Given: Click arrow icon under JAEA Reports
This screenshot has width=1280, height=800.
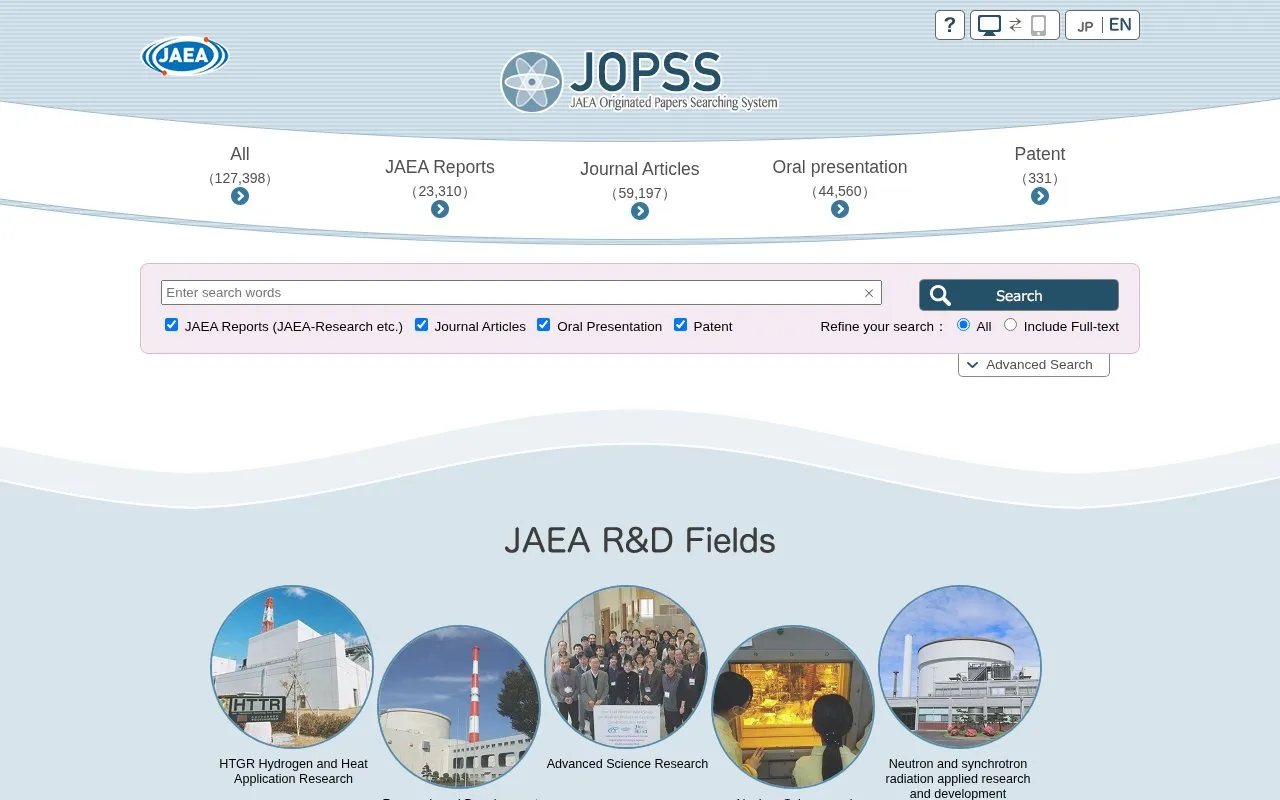Looking at the screenshot, I should 440,209.
